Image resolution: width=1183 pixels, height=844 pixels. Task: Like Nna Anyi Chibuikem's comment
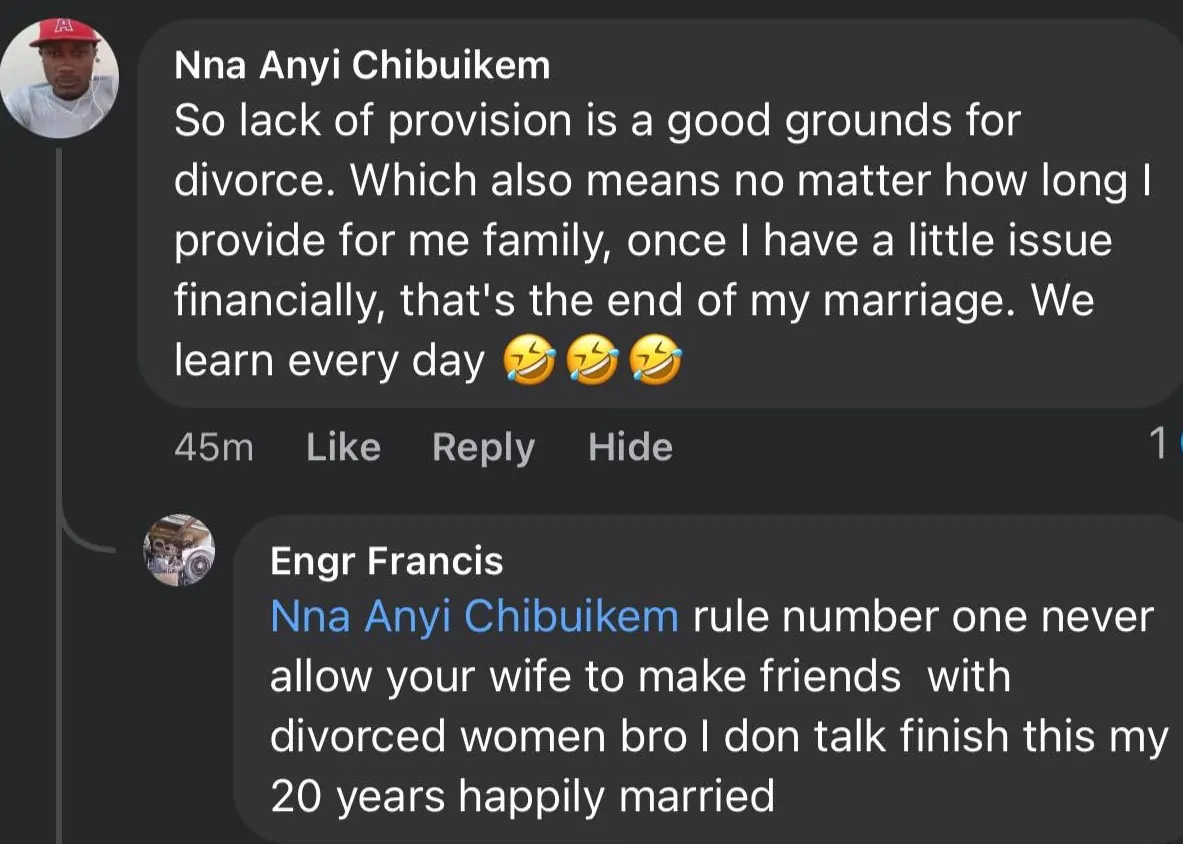(343, 447)
